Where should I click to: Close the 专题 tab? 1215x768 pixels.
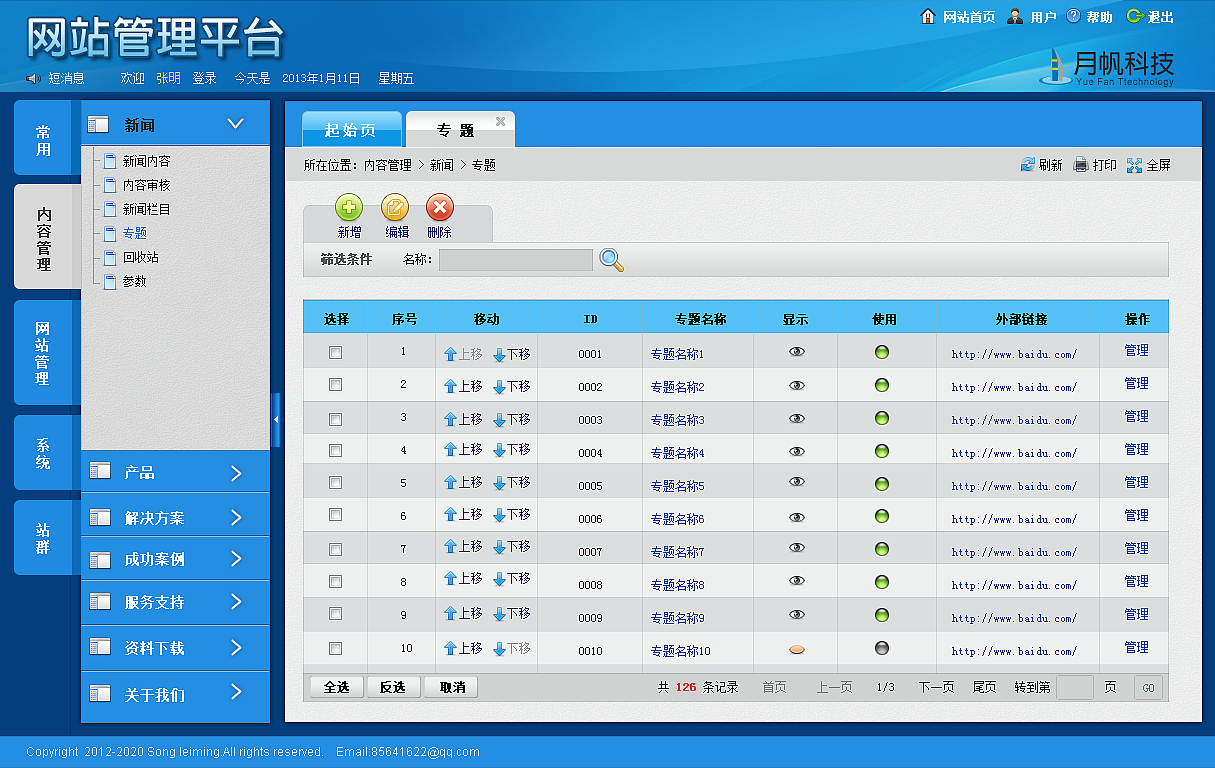coord(501,122)
